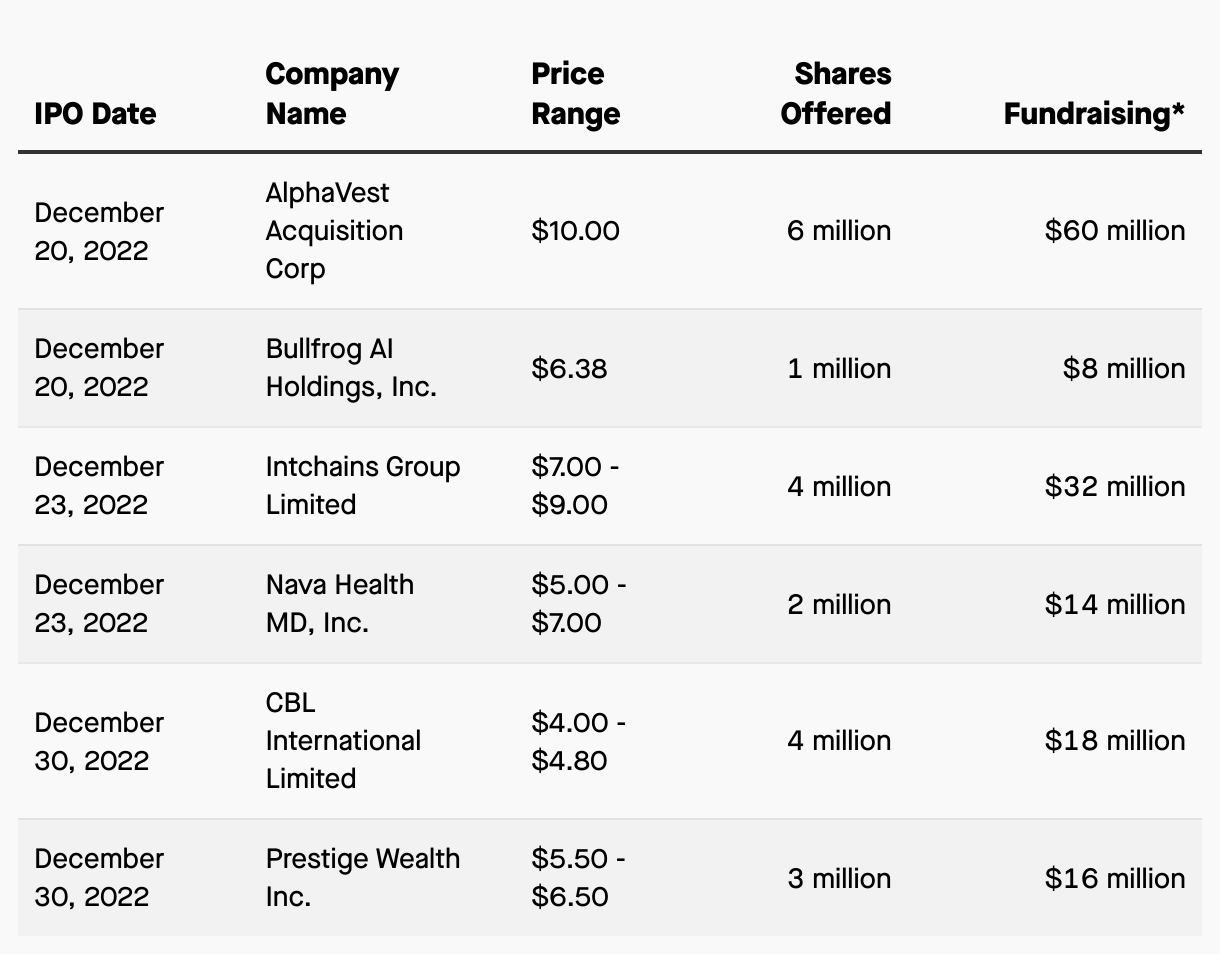Select CBL International Limited company name

point(343,741)
